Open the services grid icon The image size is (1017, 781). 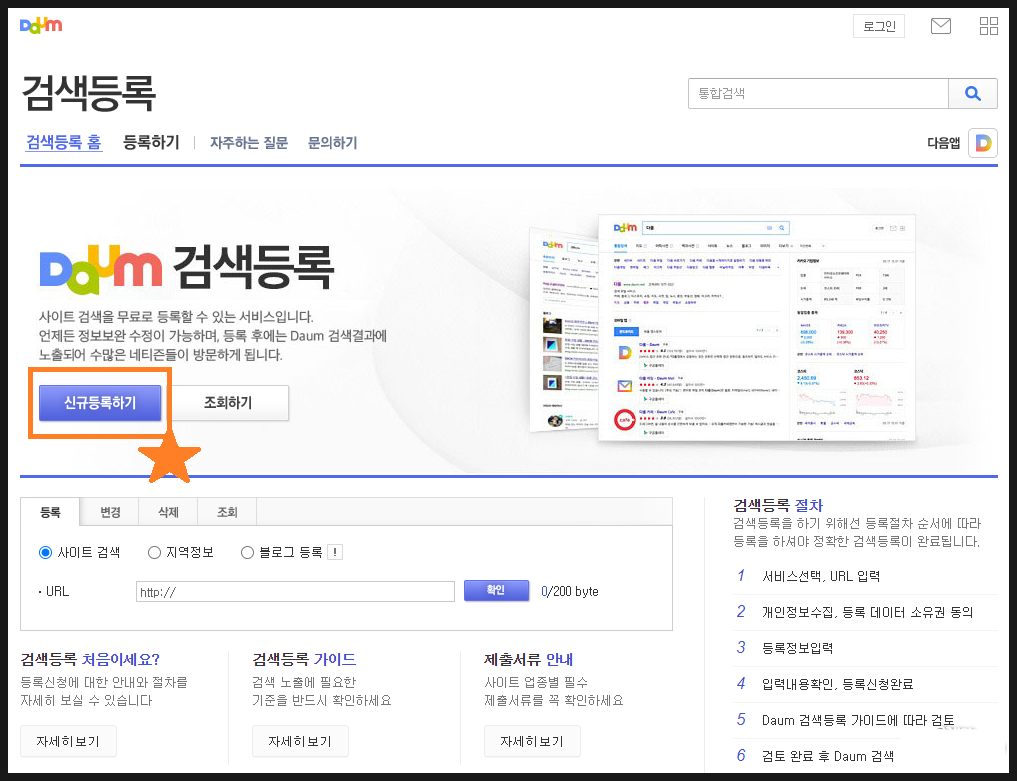click(x=988, y=26)
